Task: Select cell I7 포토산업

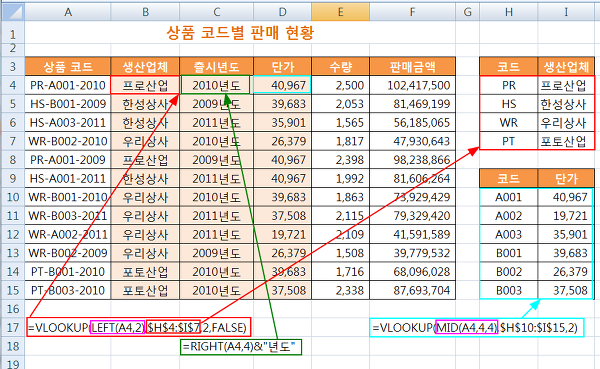Action: coord(566,141)
